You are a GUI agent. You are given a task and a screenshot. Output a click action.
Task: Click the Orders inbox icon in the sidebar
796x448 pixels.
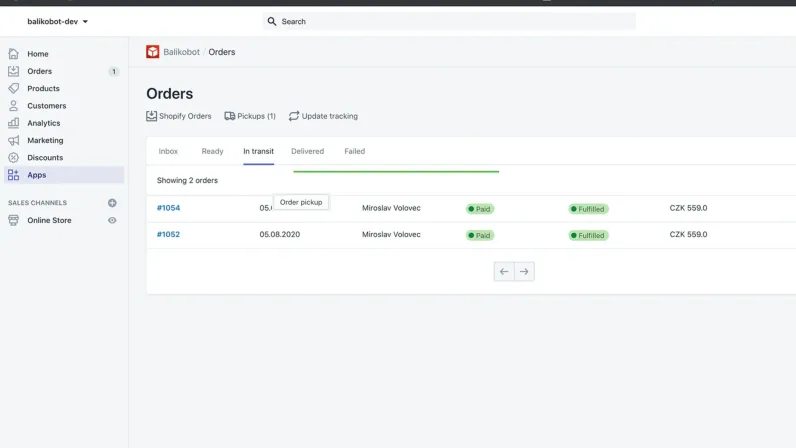[x=14, y=71]
